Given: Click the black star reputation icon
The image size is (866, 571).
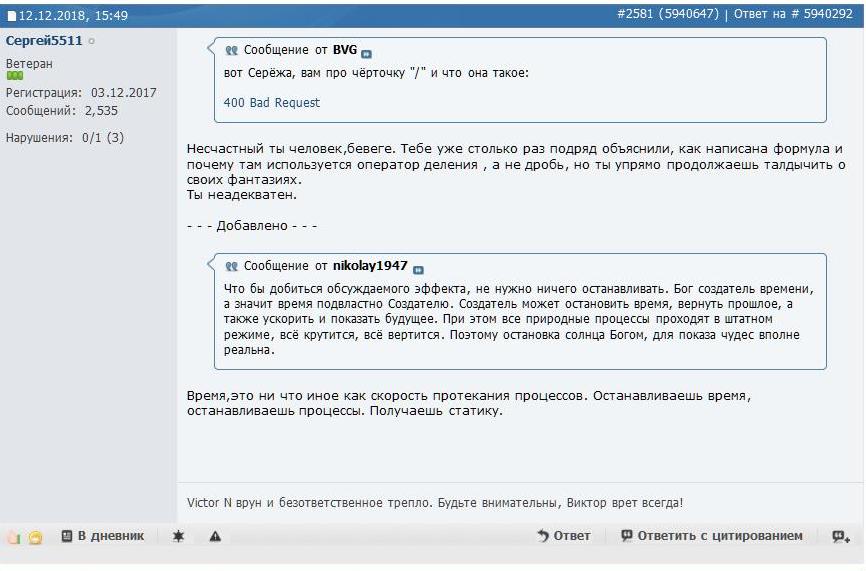Looking at the screenshot, I should (178, 537).
